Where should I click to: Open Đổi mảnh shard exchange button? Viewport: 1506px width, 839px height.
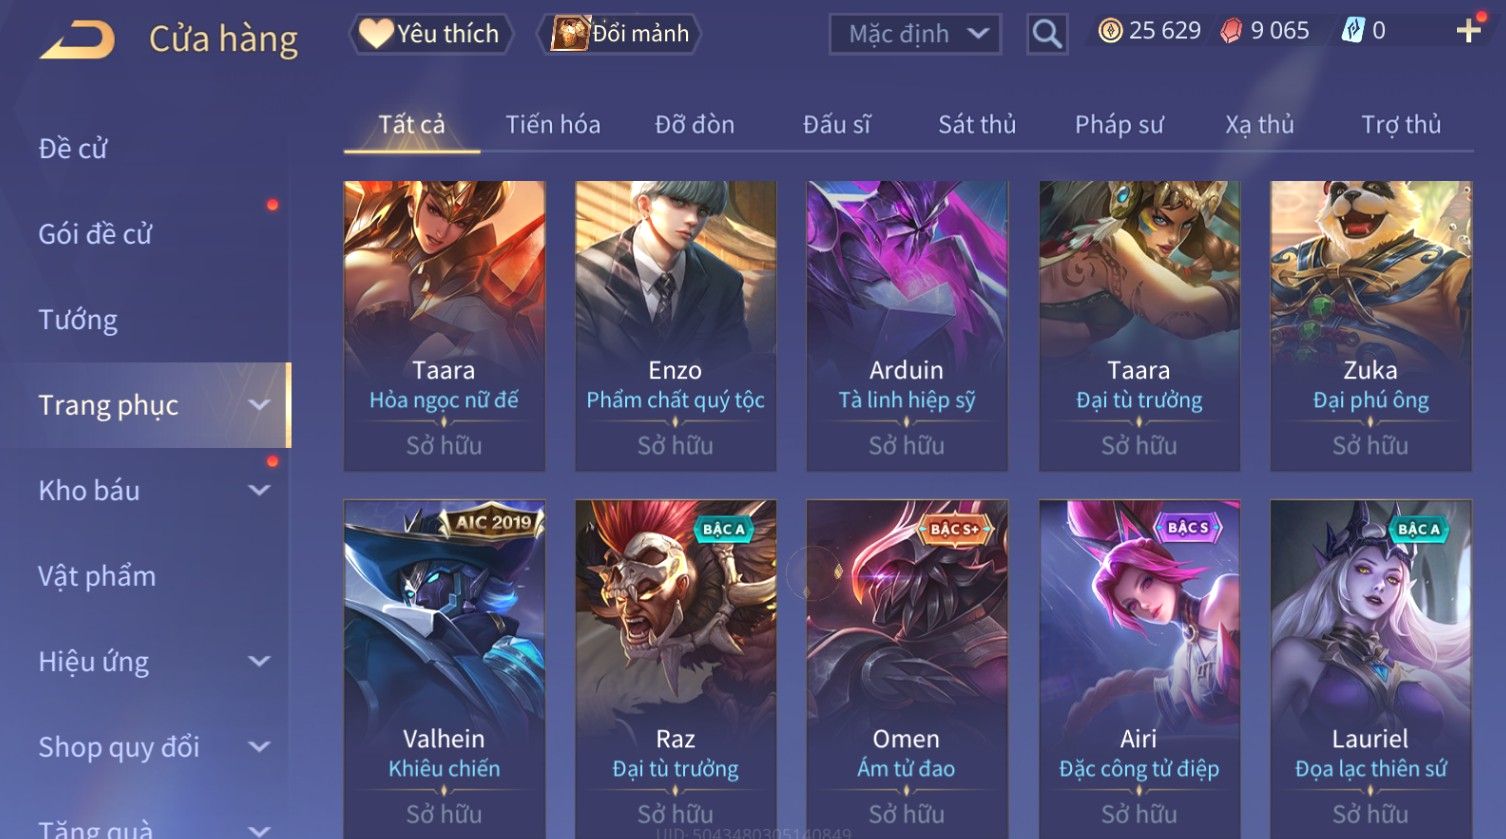[x=620, y=34]
